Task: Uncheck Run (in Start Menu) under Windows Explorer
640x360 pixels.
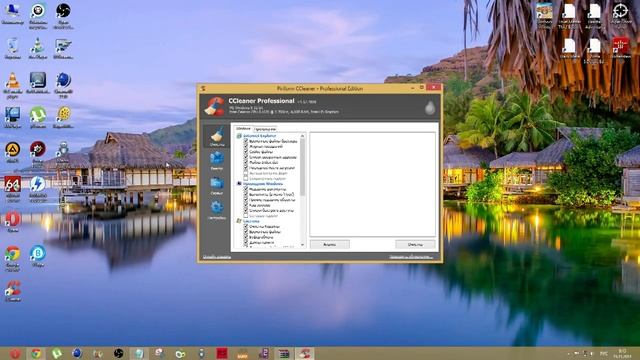Action: 246,195
